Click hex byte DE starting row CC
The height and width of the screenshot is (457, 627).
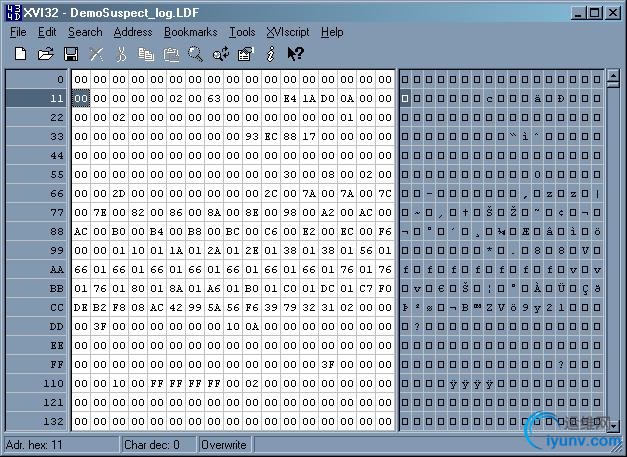point(81,307)
